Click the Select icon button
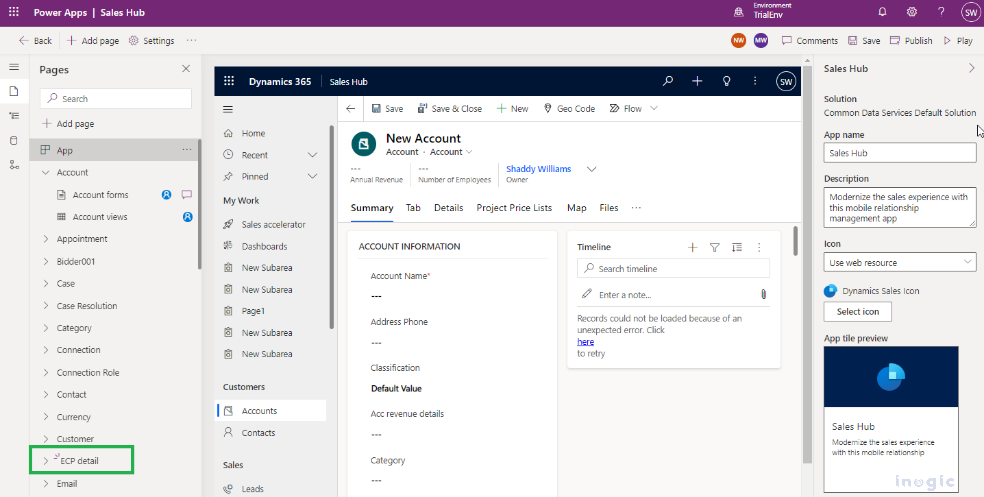The width and height of the screenshot is (984, 497). [x=857, y=311]
